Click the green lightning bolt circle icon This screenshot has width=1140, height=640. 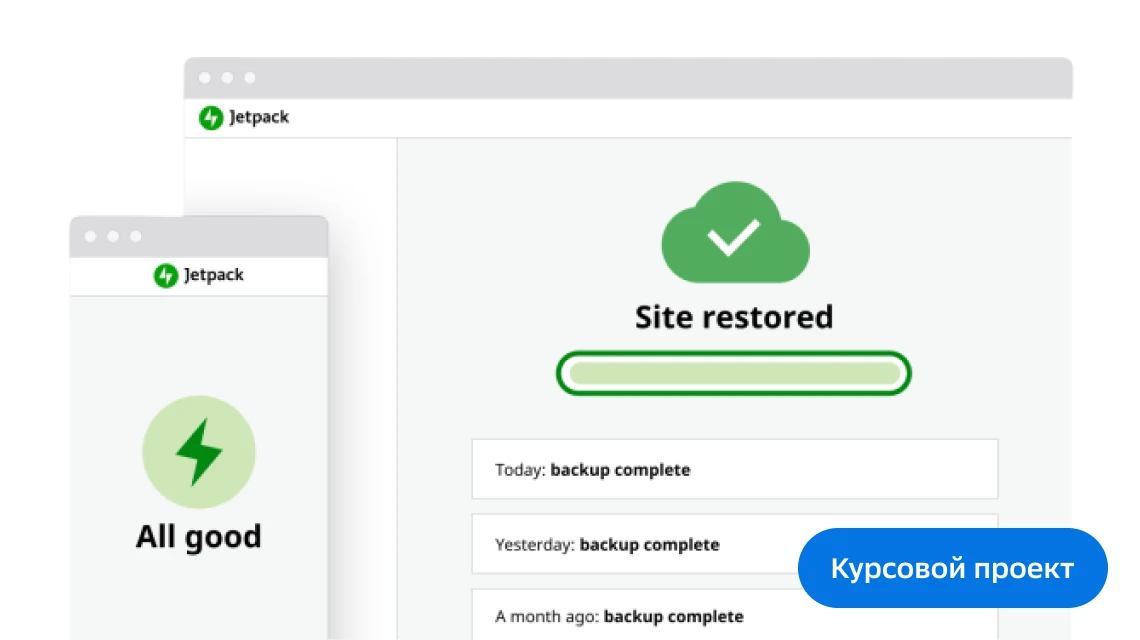point(199,452)
